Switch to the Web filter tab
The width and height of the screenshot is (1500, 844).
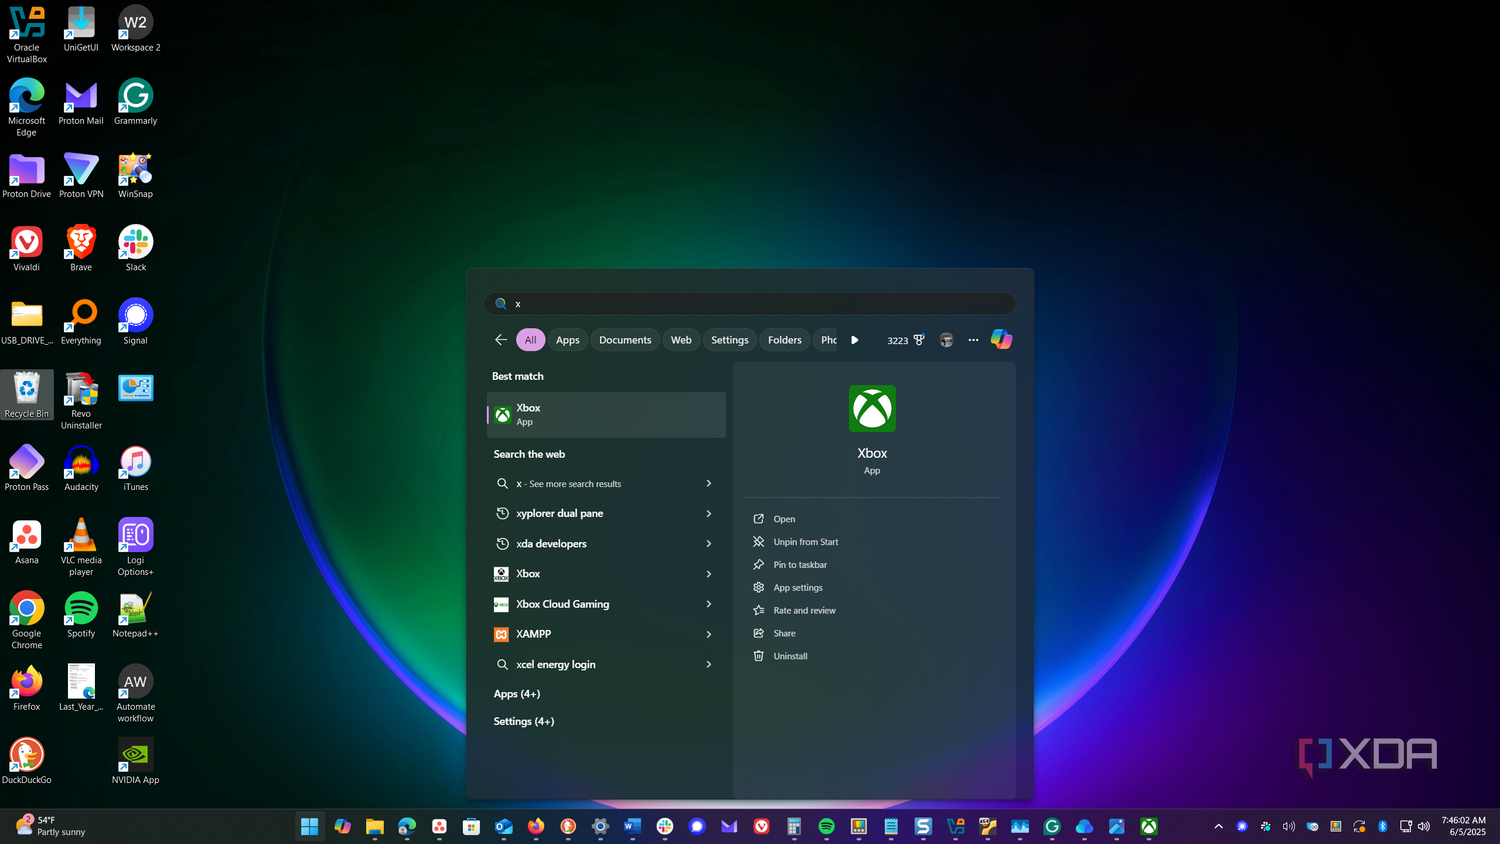point(681,340)
